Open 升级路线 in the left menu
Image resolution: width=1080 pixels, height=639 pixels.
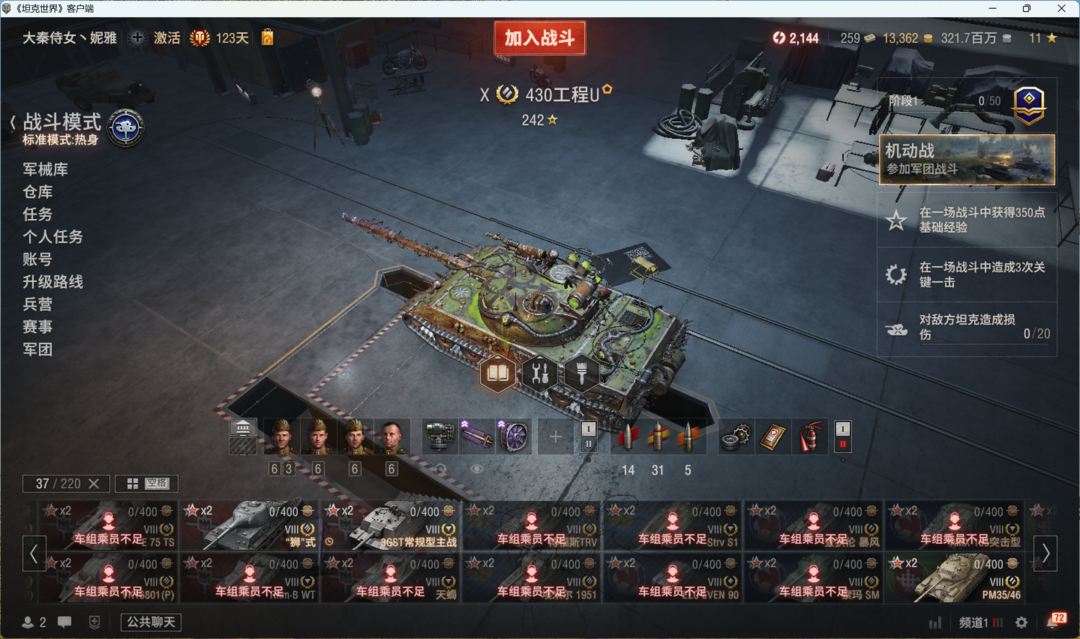point(53,282)
